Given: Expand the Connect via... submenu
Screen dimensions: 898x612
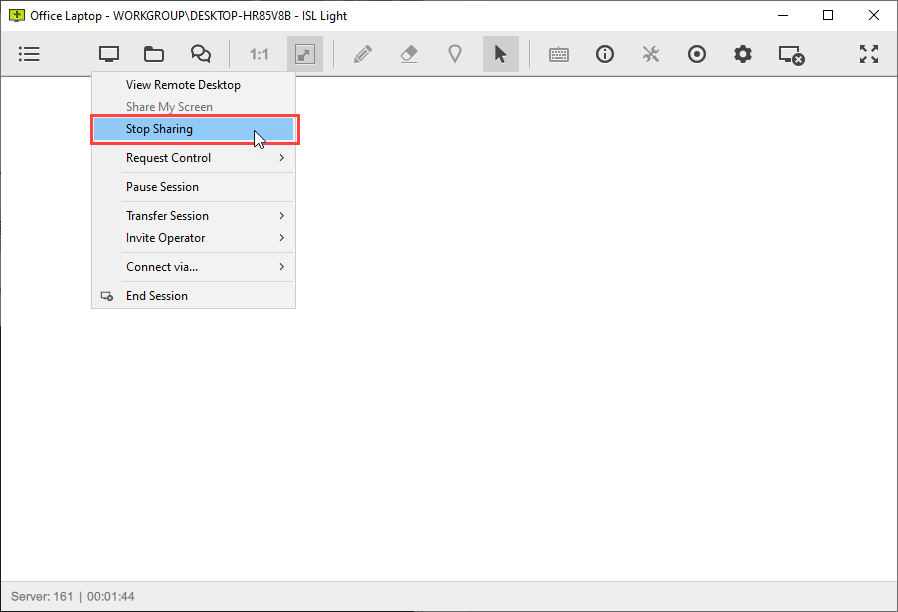Looking at the screenshot, I should [194, 267].
